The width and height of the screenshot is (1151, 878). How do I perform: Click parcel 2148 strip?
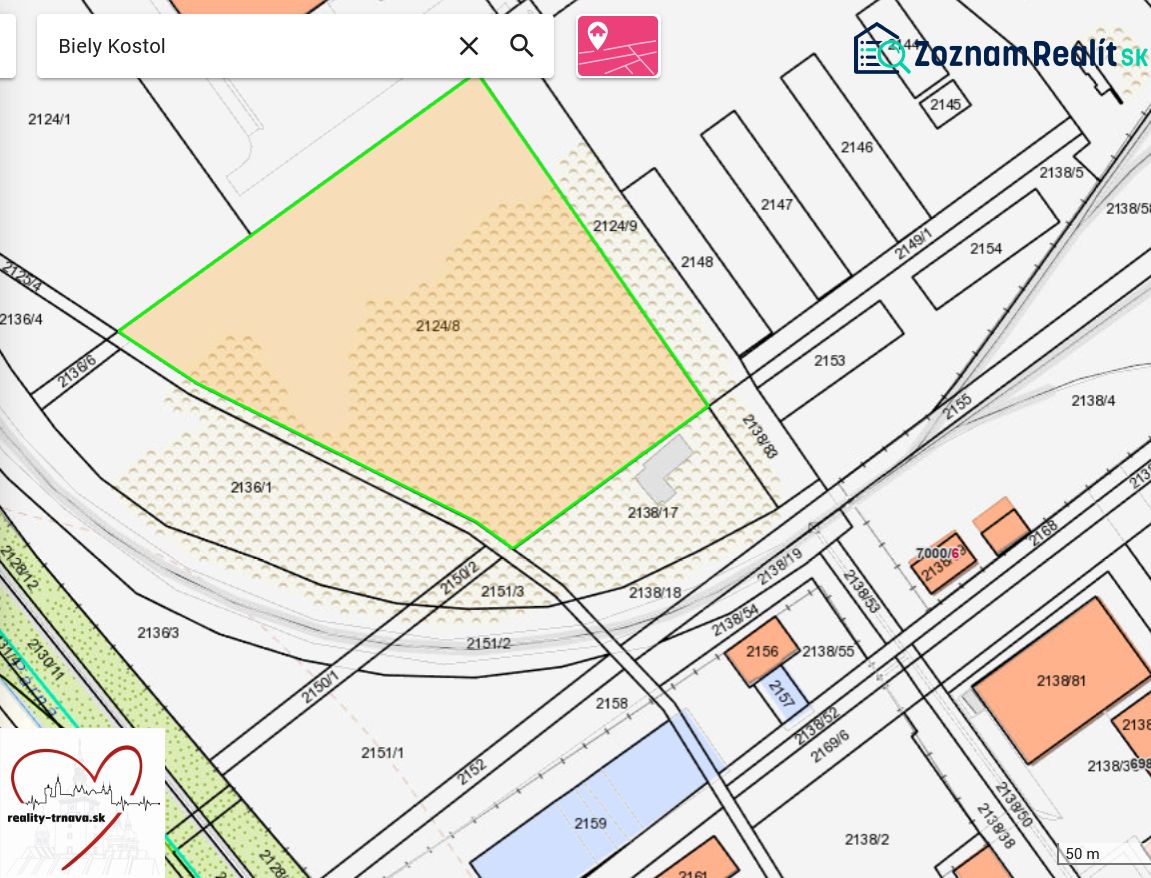pyautogui.click(x=697, y=261)
